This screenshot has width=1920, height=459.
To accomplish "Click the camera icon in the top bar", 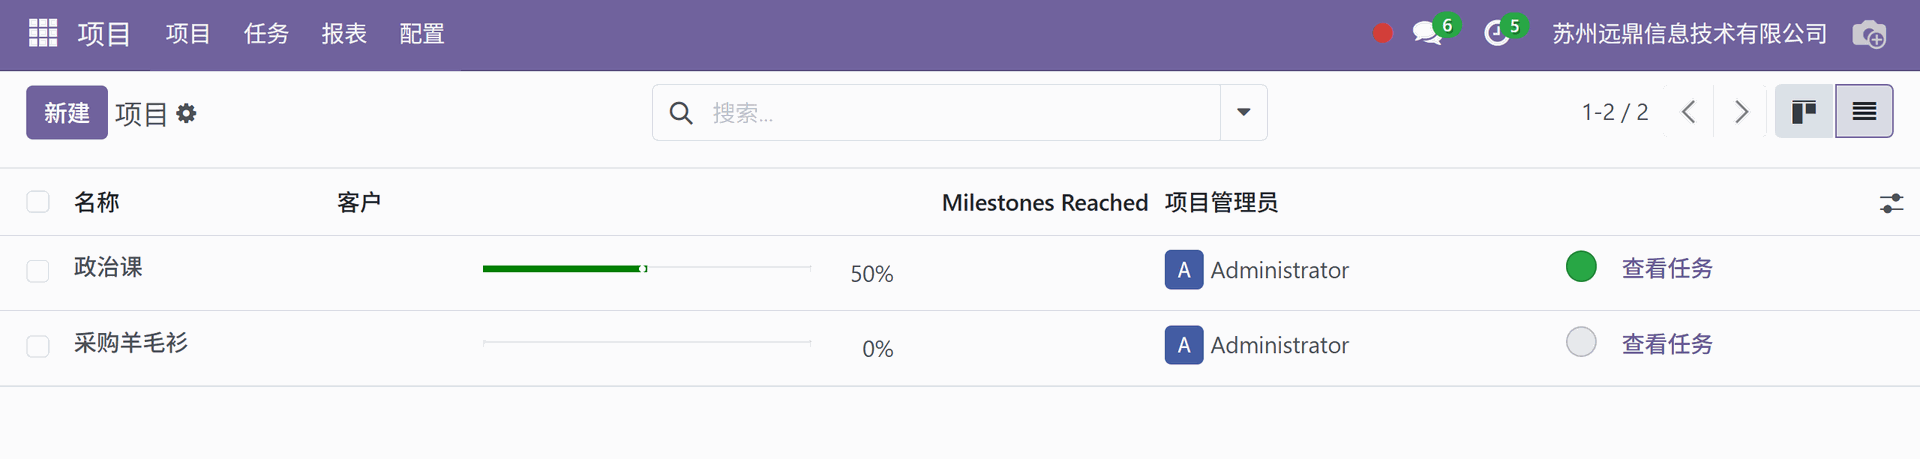I will pos(1868,34).
